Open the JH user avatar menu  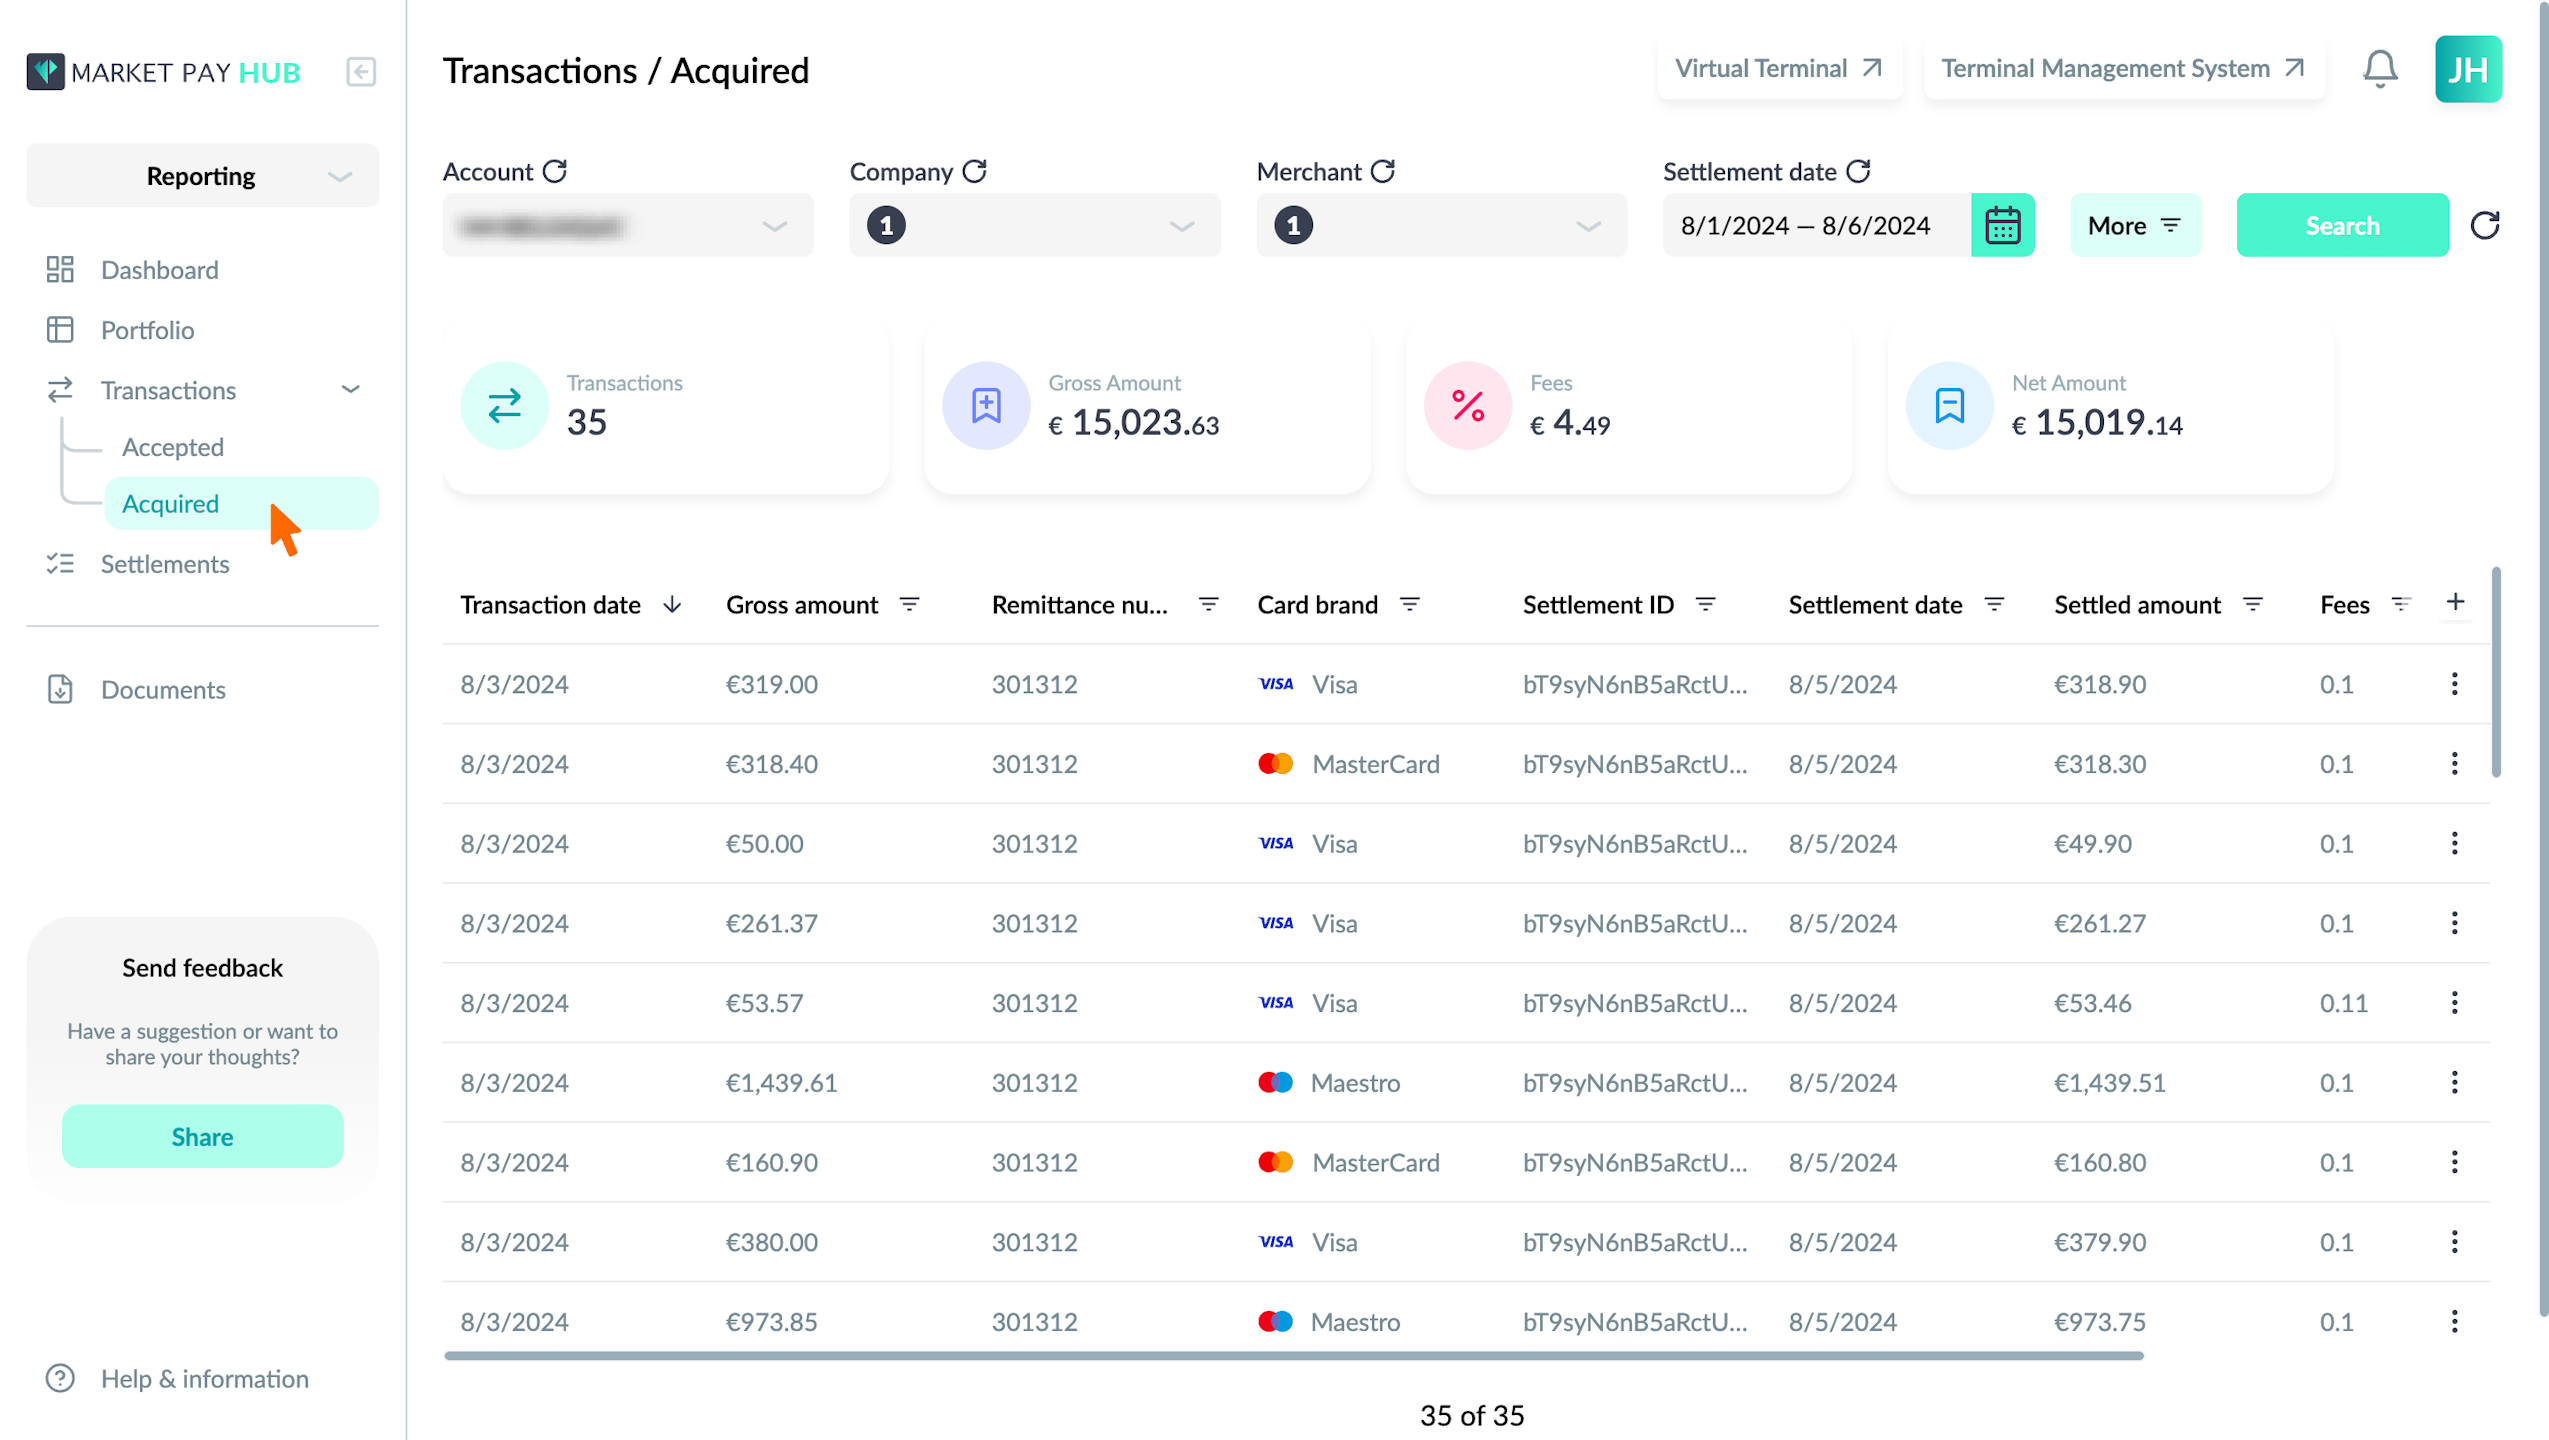click(x=2467, y=69)
